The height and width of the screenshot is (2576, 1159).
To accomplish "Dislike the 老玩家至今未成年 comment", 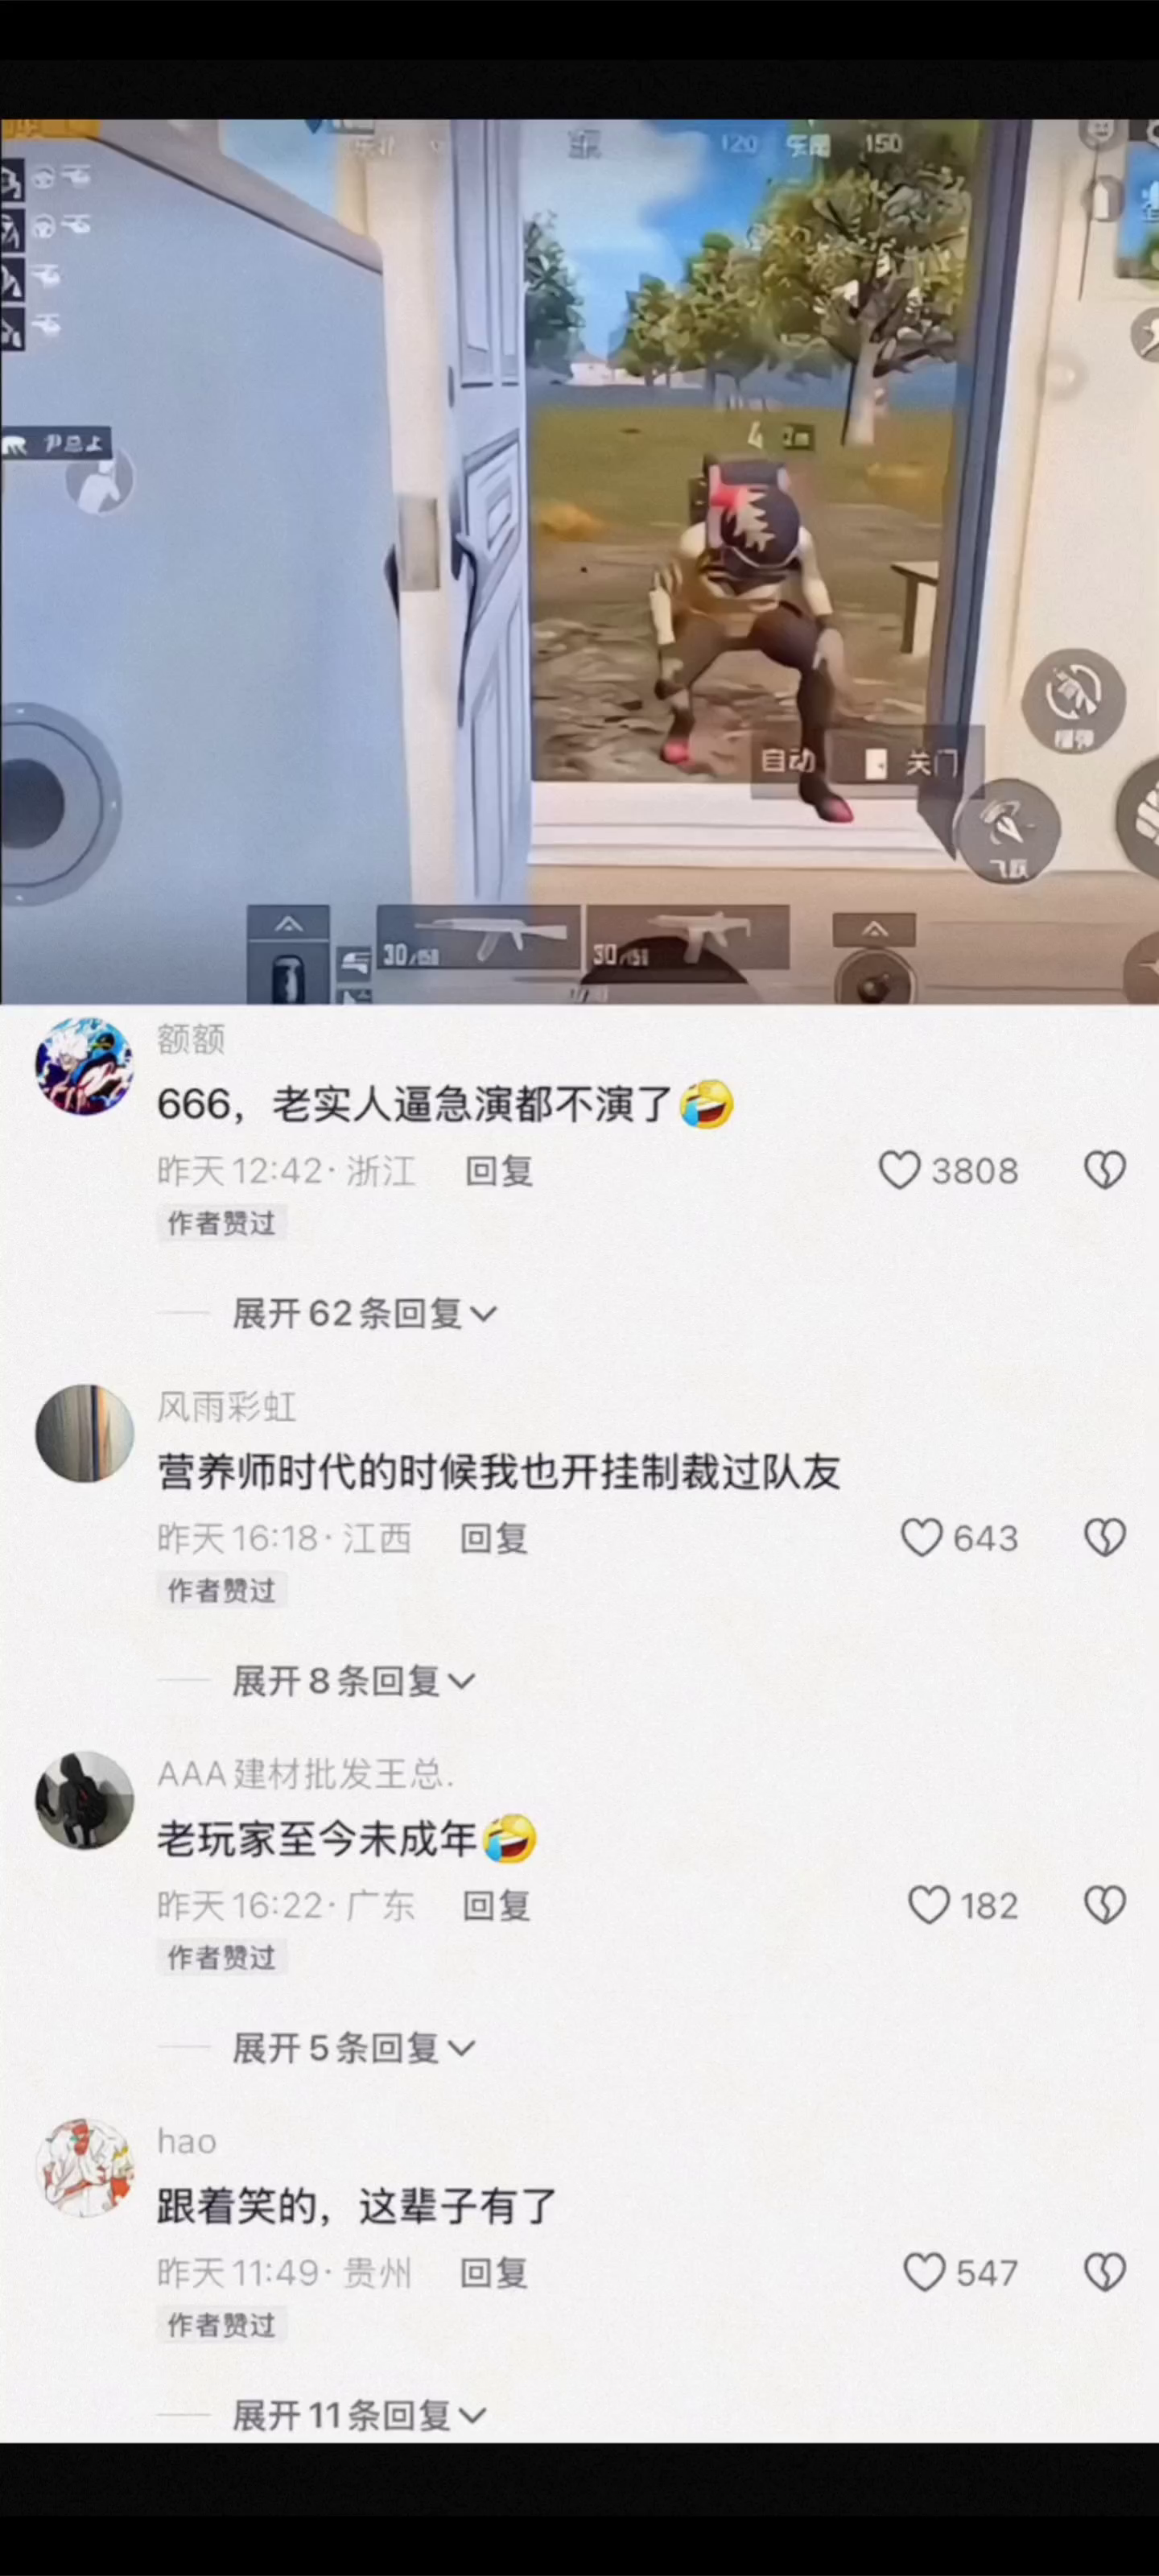I will point(1105,1905).
